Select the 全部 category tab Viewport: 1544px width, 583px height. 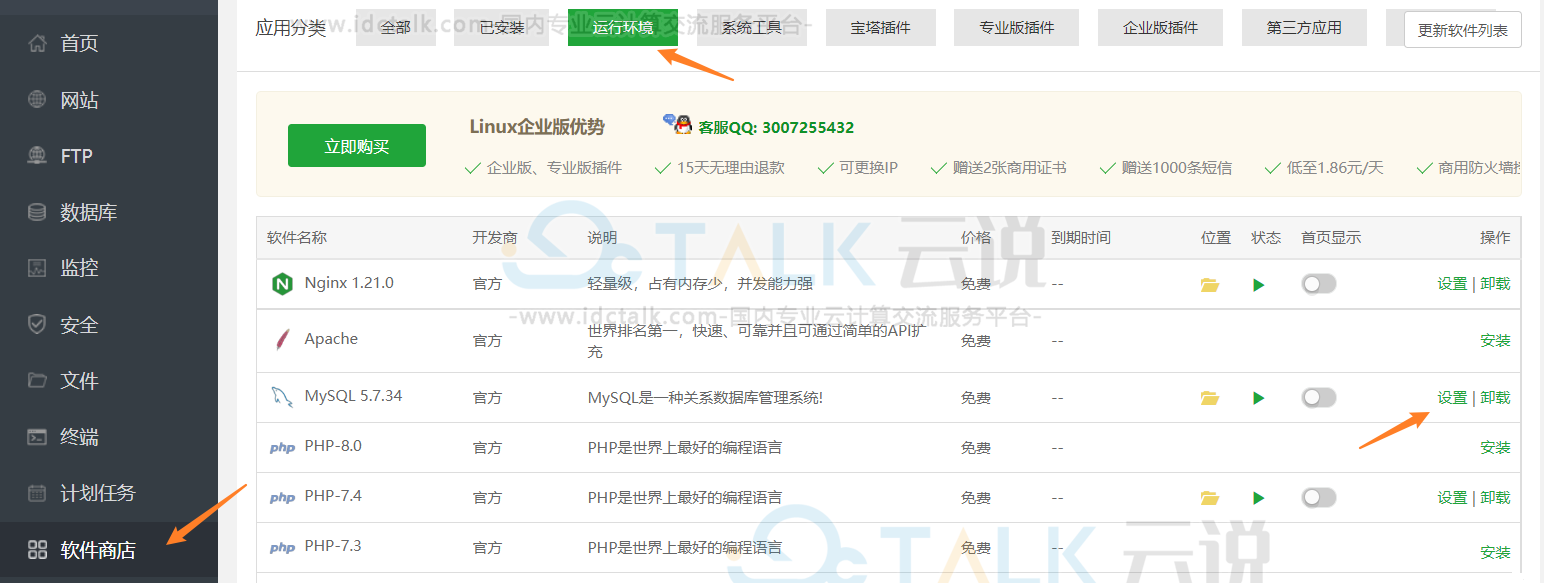point(396,27)
